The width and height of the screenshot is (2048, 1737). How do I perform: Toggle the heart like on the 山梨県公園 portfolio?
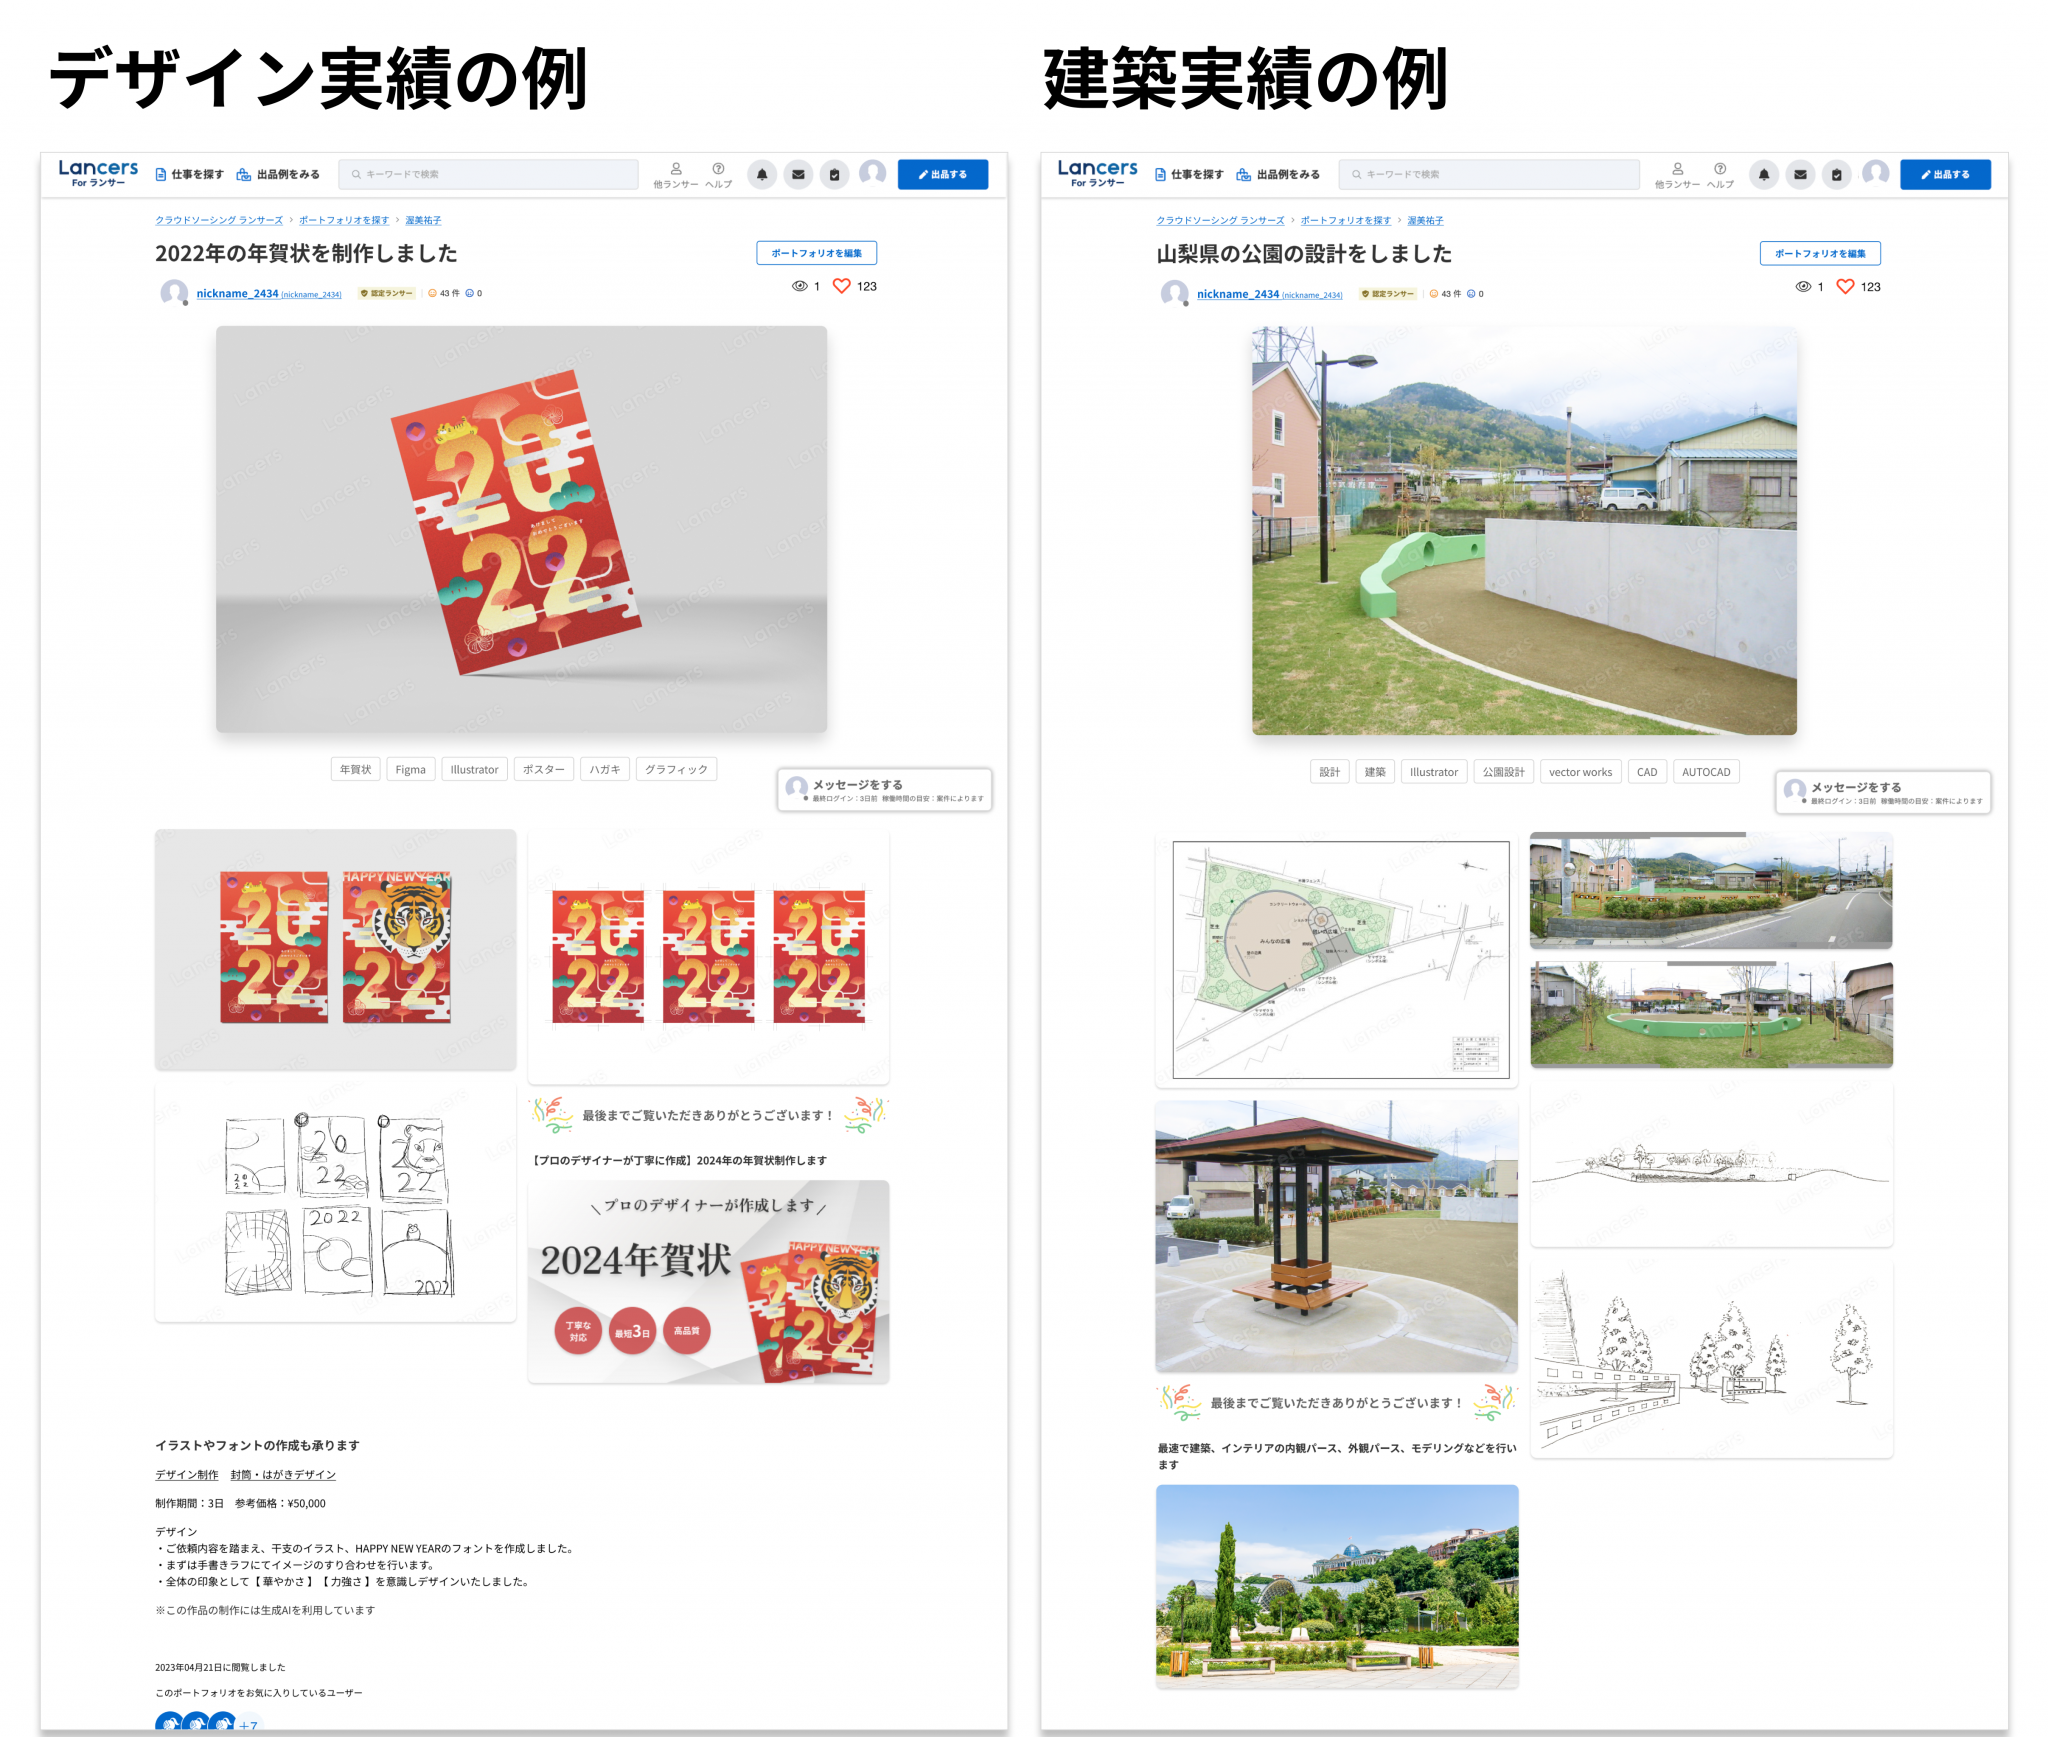click(x=1845, y=287)
